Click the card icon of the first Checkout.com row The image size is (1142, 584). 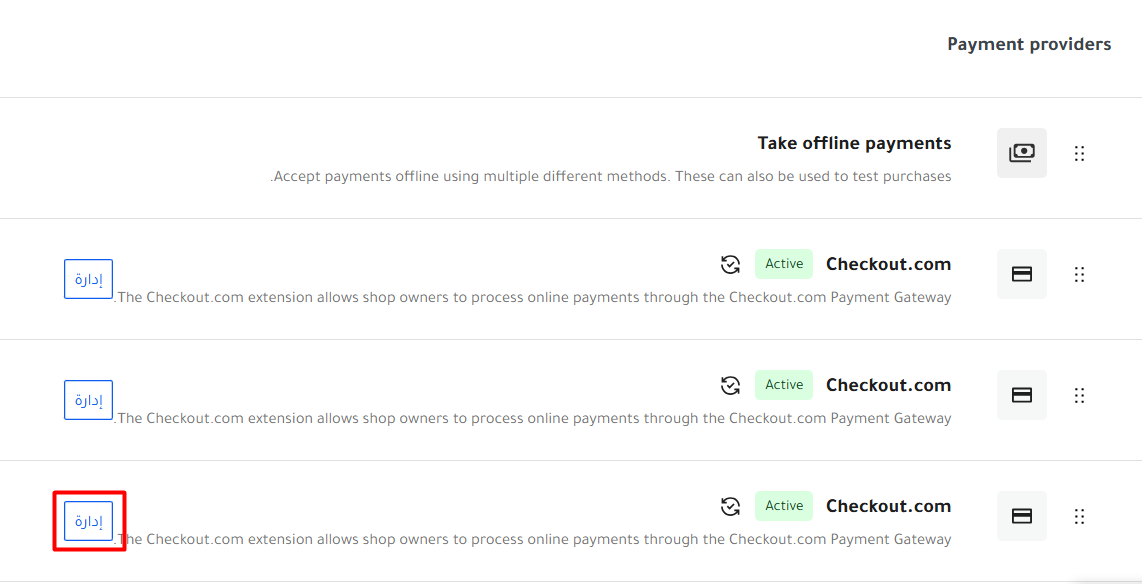click(1021, 274)
